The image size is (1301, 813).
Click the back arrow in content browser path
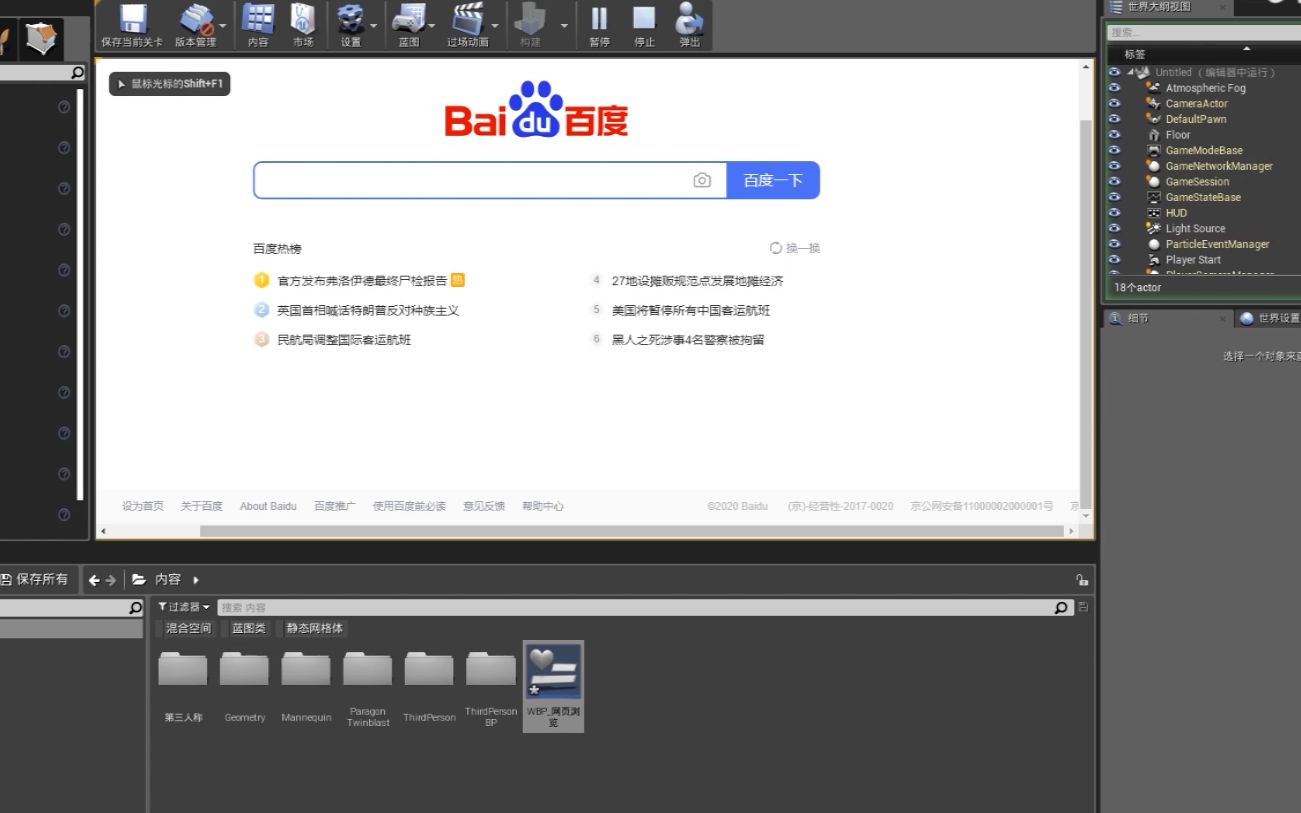[94, 580]
